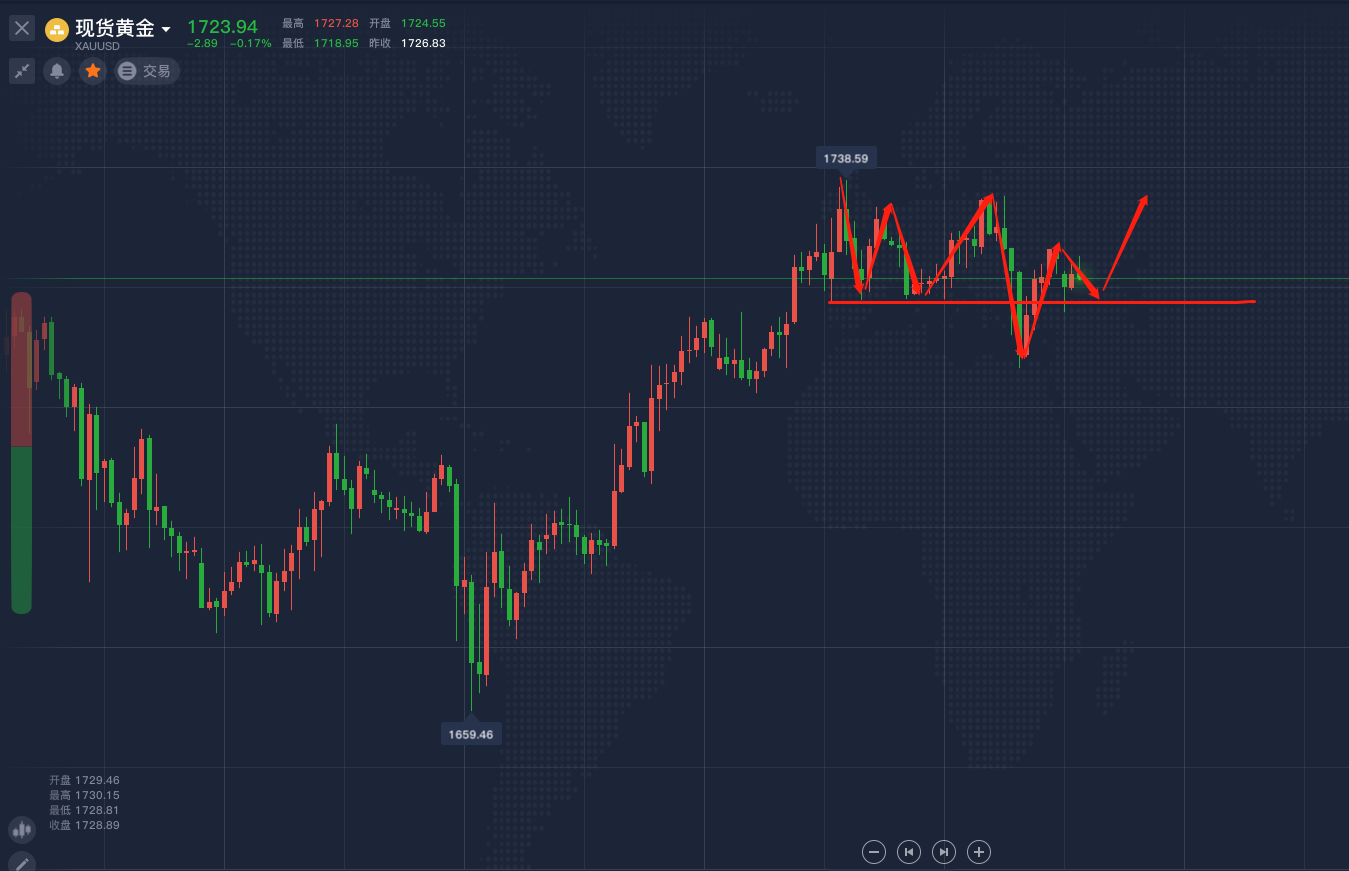Collapse chart with the shrink arrows icon

[22, 71]
